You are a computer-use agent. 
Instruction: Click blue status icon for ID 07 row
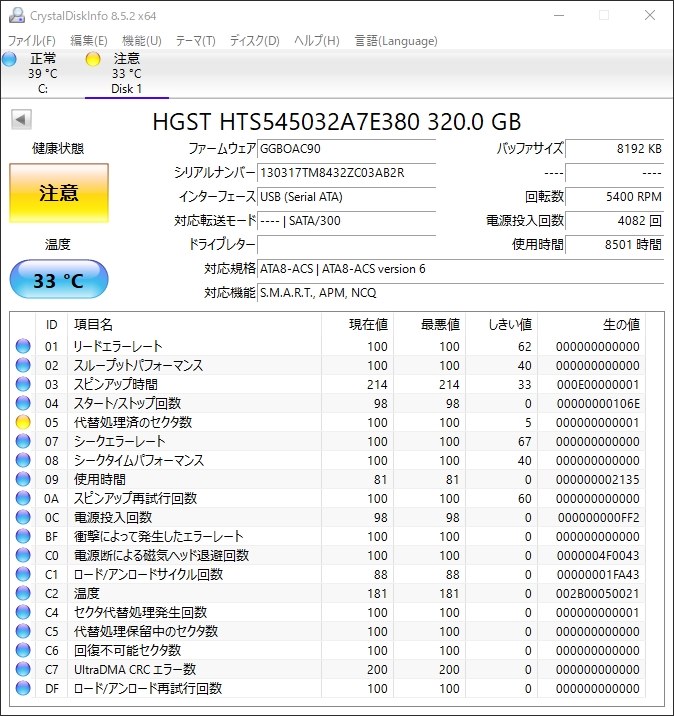(23, 441)
